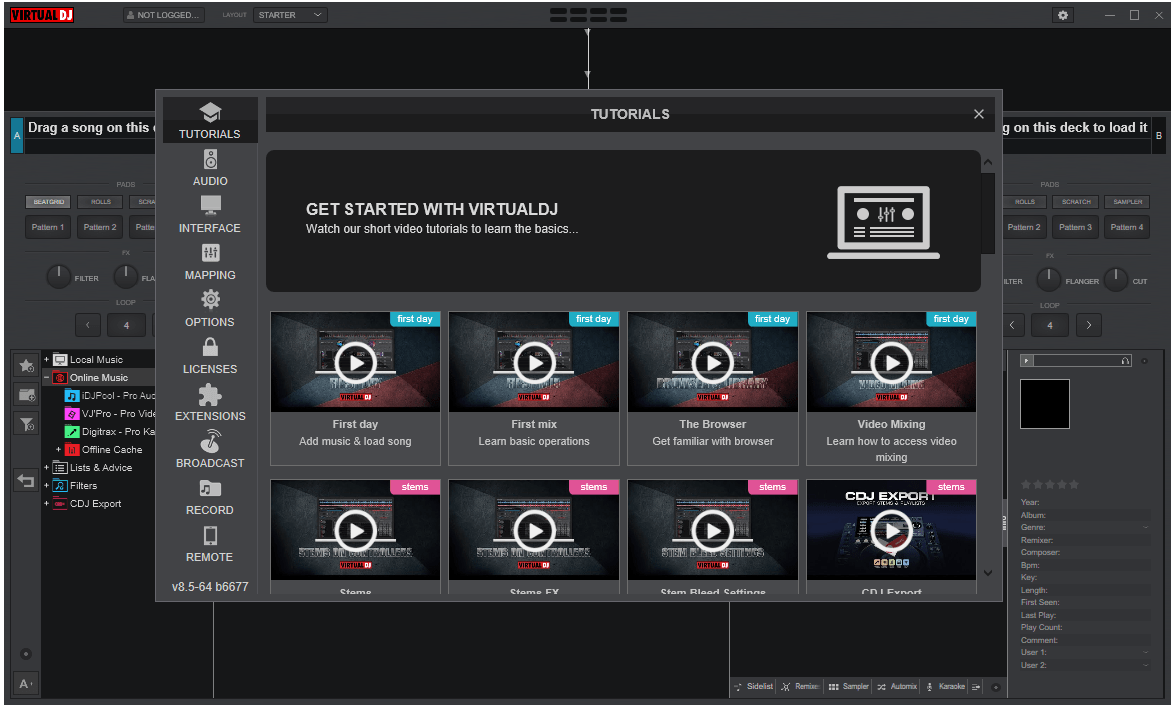
Task: Close the Tutorials dialog
Action: point(978,114)
